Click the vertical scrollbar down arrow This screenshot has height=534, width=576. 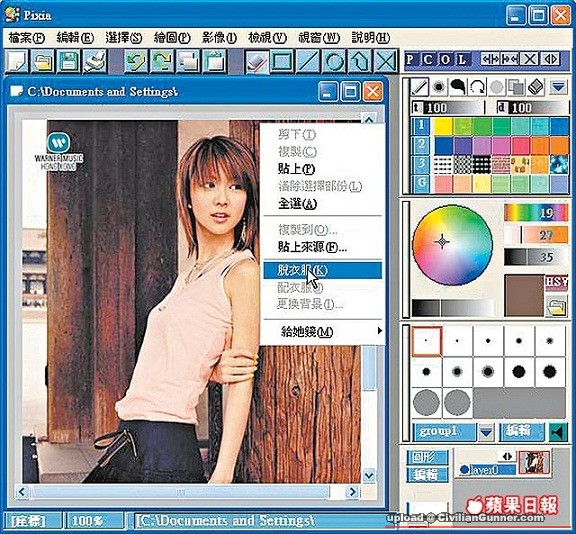pyautogui.click(x=368, y=475)
